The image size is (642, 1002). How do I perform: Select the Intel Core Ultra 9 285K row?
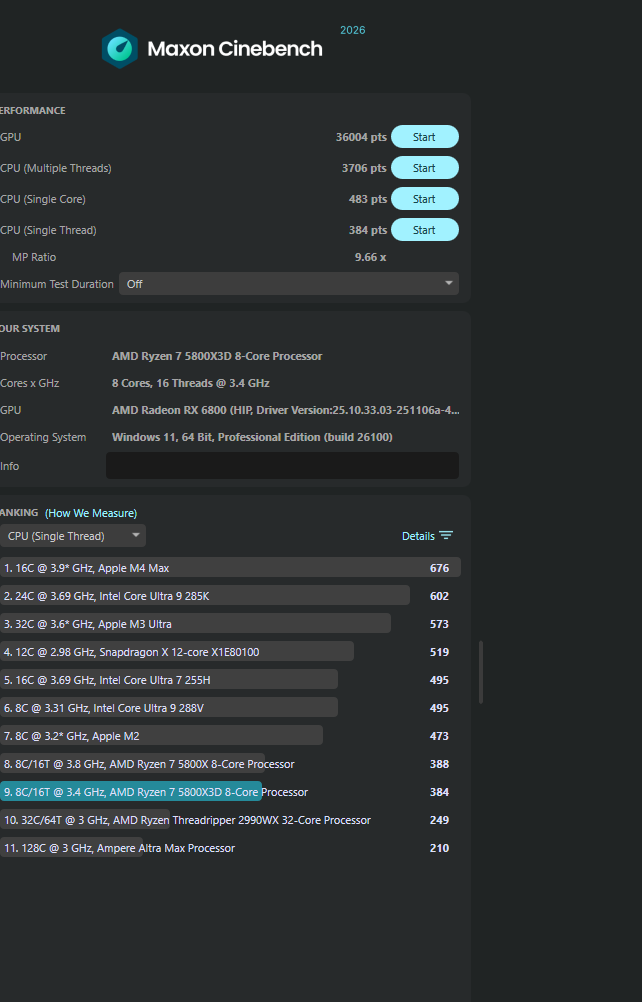coord(230,596)
